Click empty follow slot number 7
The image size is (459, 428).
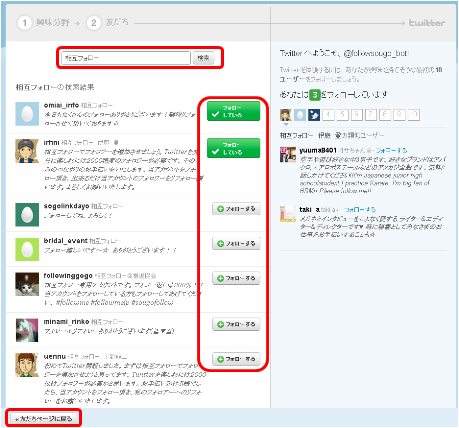[370, 115]
